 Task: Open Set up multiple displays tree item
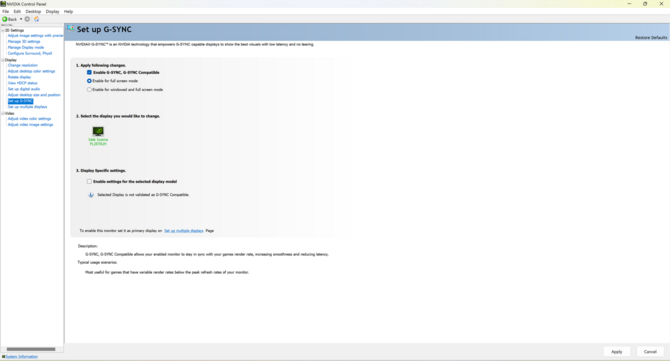click(27, 107)
